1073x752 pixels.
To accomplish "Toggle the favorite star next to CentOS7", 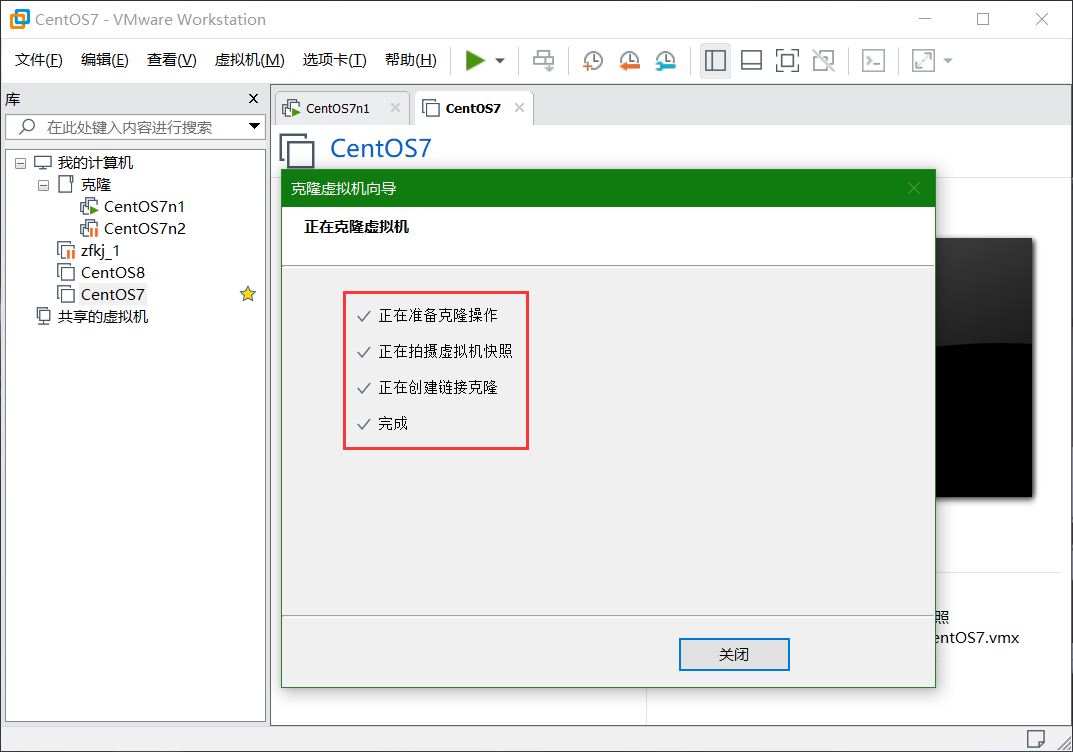I will coord(248,294).
